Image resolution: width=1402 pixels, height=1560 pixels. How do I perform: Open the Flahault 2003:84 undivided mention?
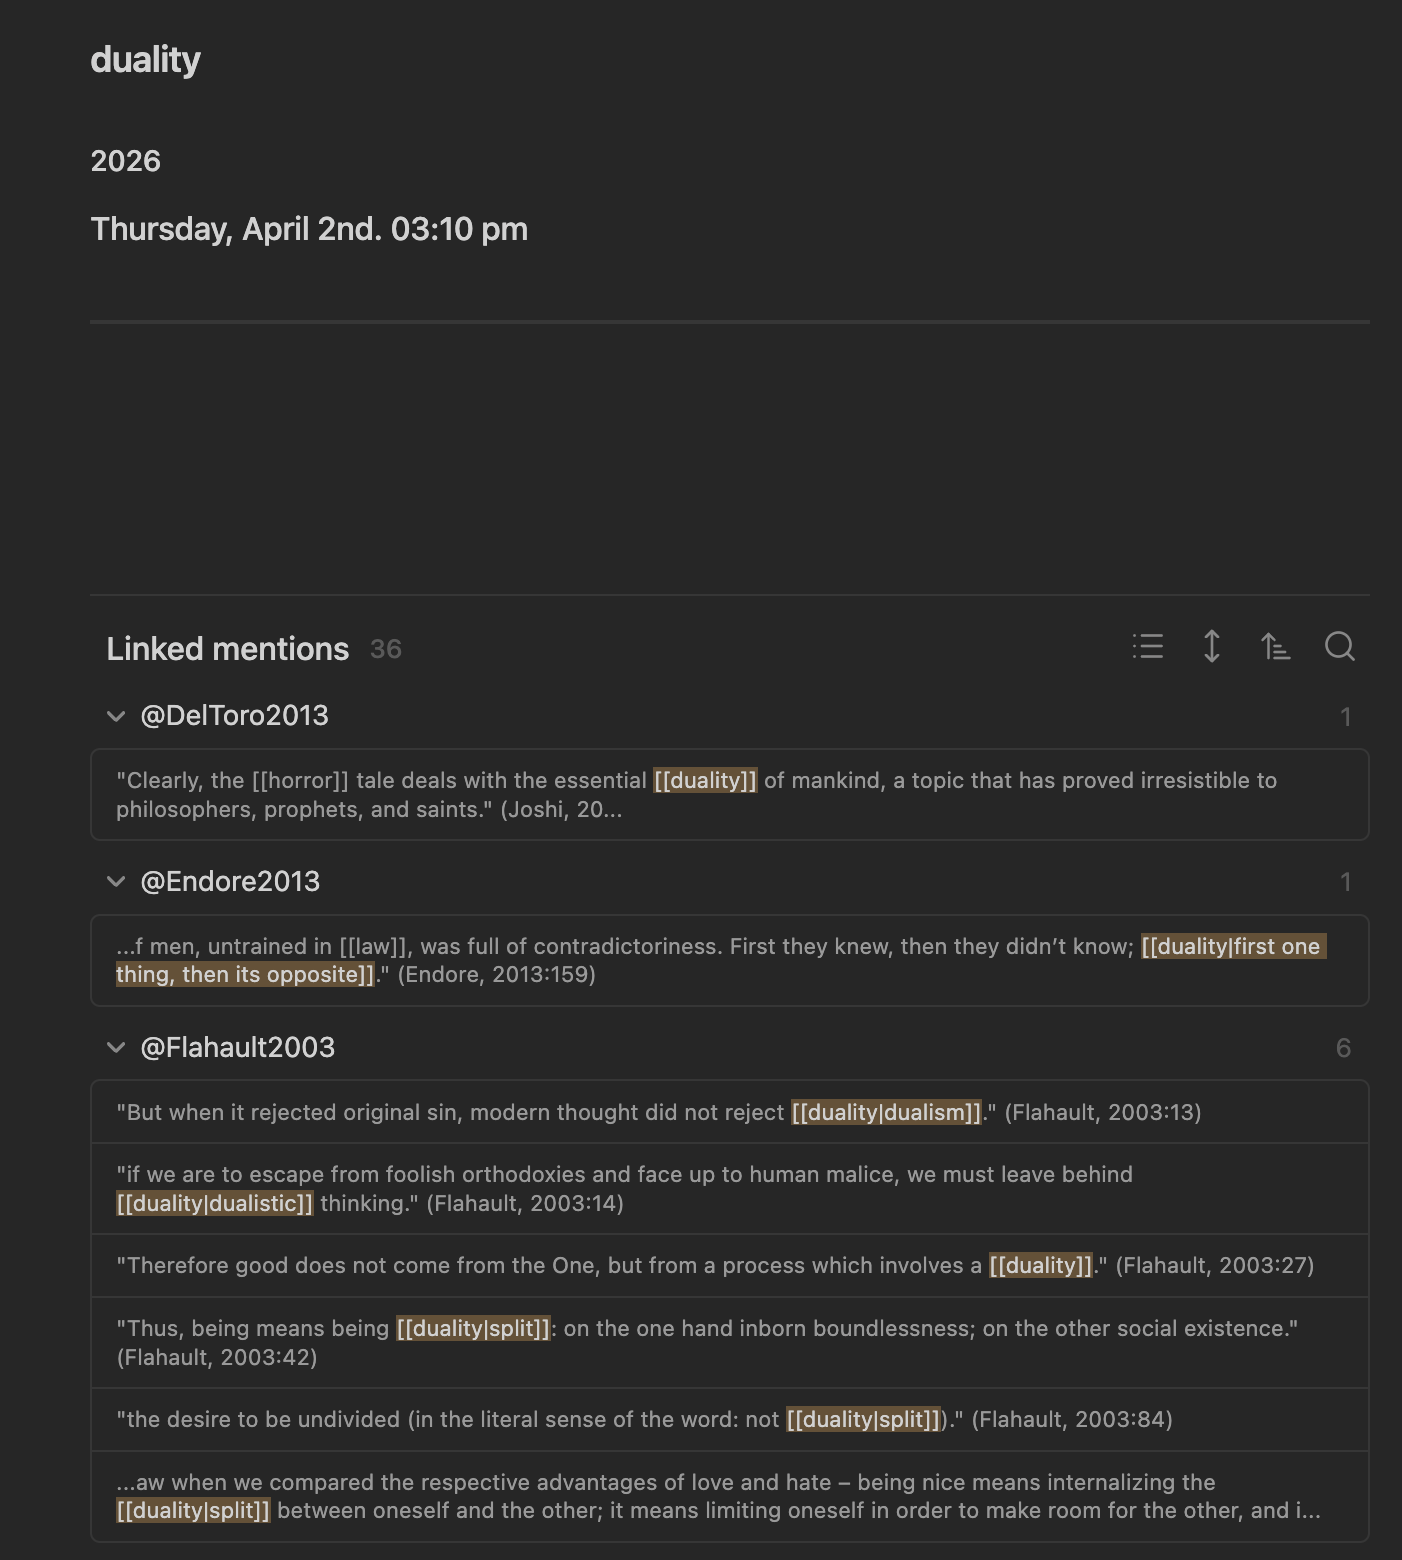pyautogui.click(x=730, y=1420)
